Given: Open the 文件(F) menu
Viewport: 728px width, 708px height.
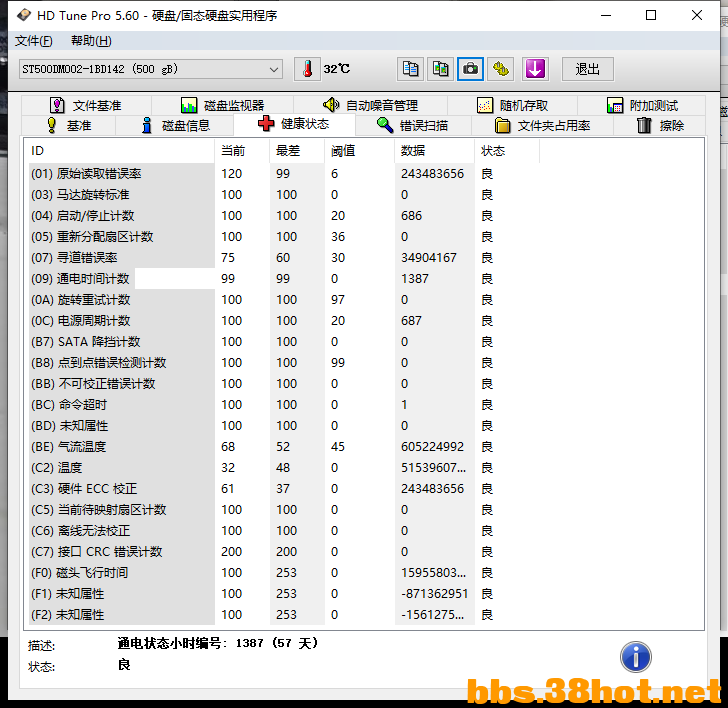Looking at the screenshot, I should click(x=33, y=41).
